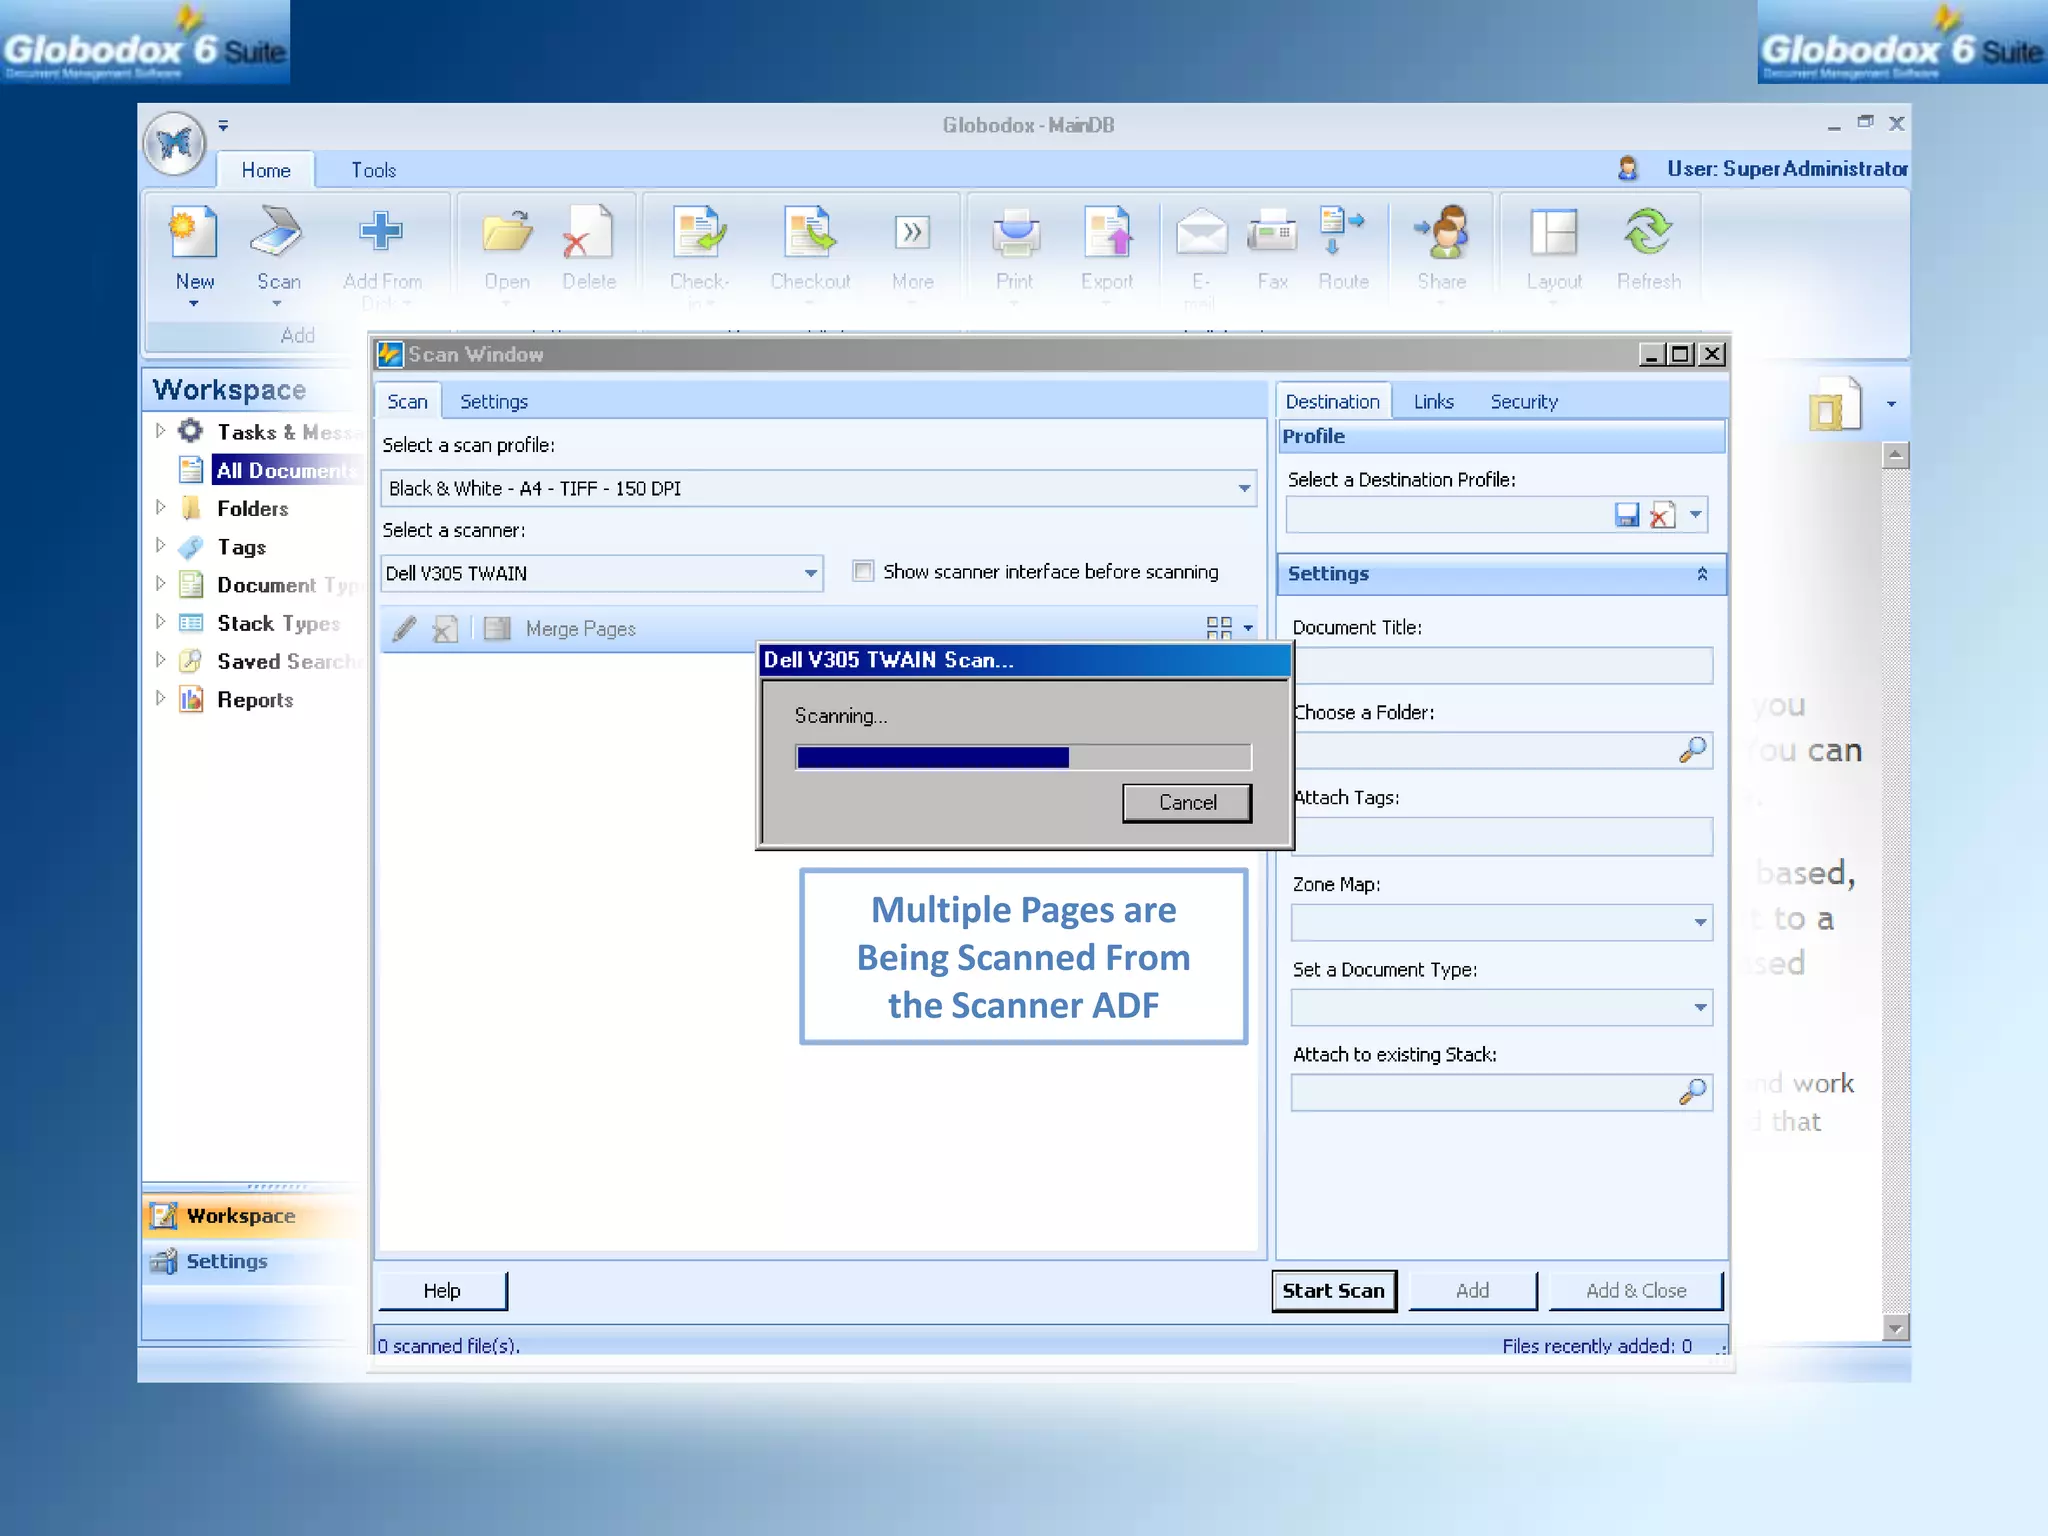Click the Layout ribbon icon
2048x1536 pixels.
coord(1553,233)
